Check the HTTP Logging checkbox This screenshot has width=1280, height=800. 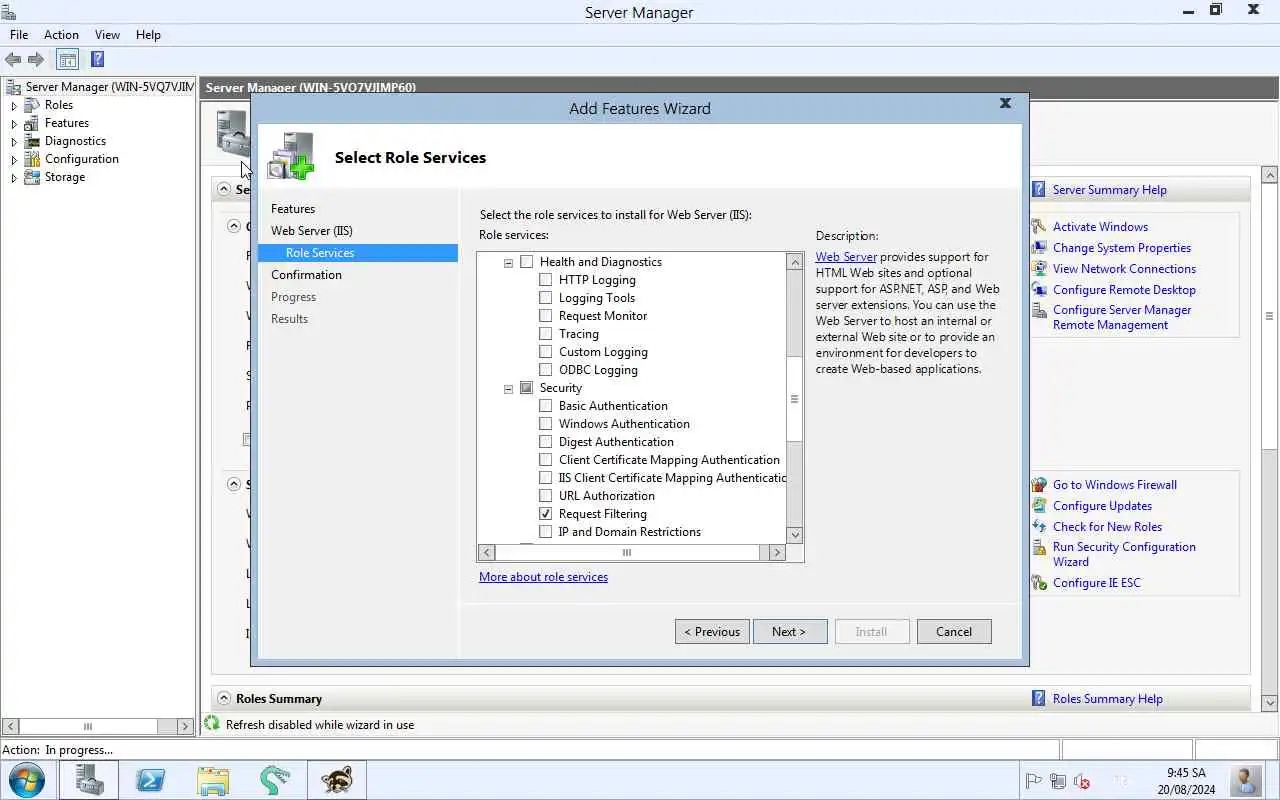tap(546, 280)
